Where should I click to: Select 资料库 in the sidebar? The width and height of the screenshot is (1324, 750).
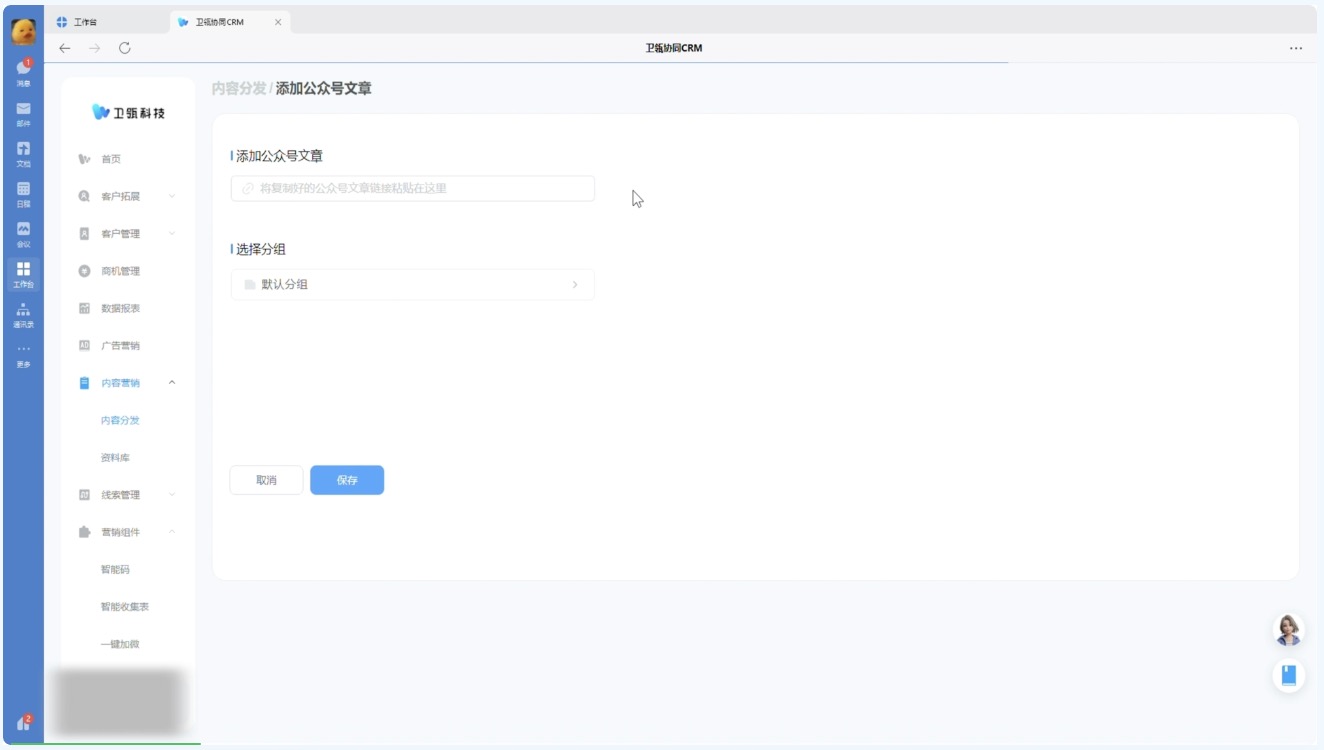pos(115,458)
